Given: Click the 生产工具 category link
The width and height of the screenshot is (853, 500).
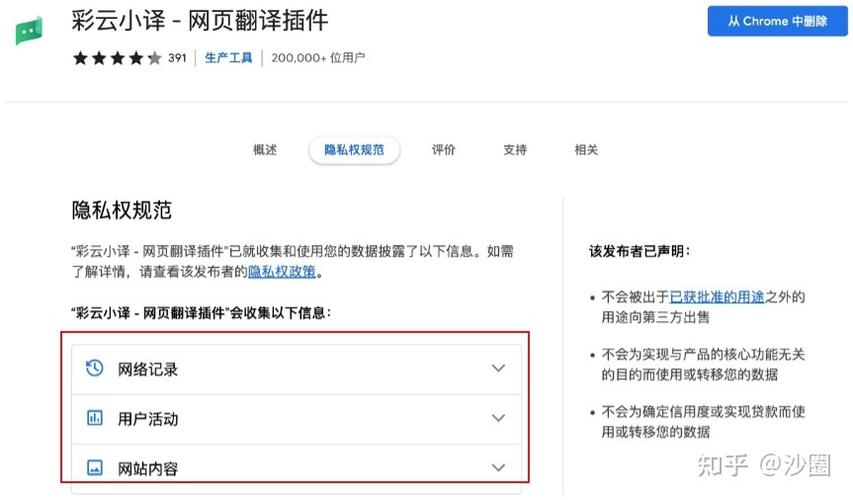Looking at the screenshot, I should [x=228, y=58].
